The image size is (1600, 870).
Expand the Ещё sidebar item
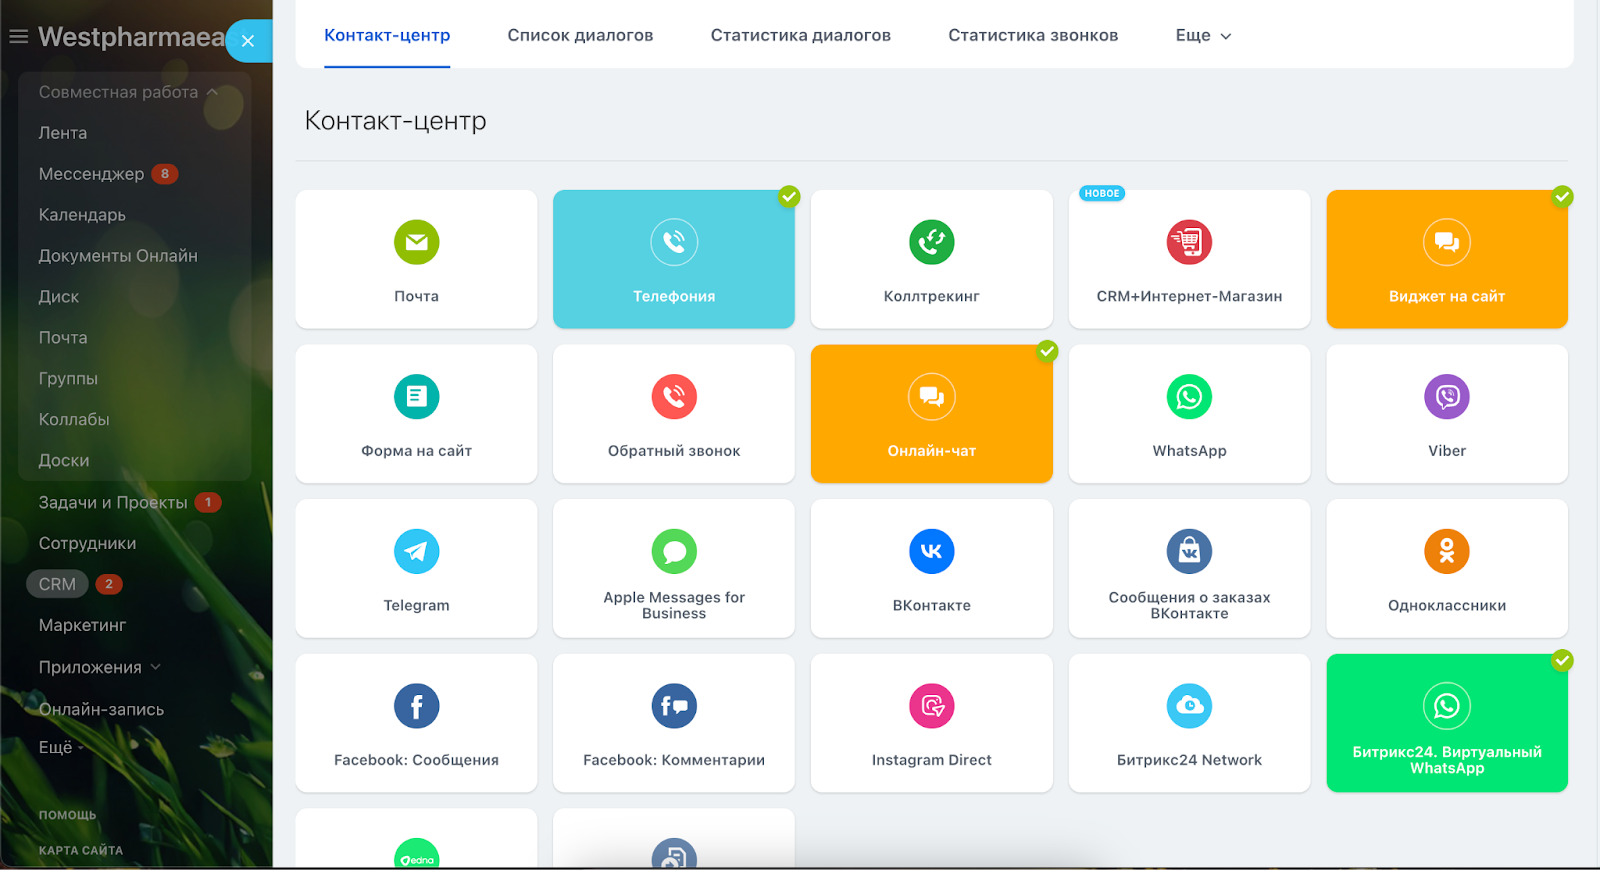tap(61, 747)
